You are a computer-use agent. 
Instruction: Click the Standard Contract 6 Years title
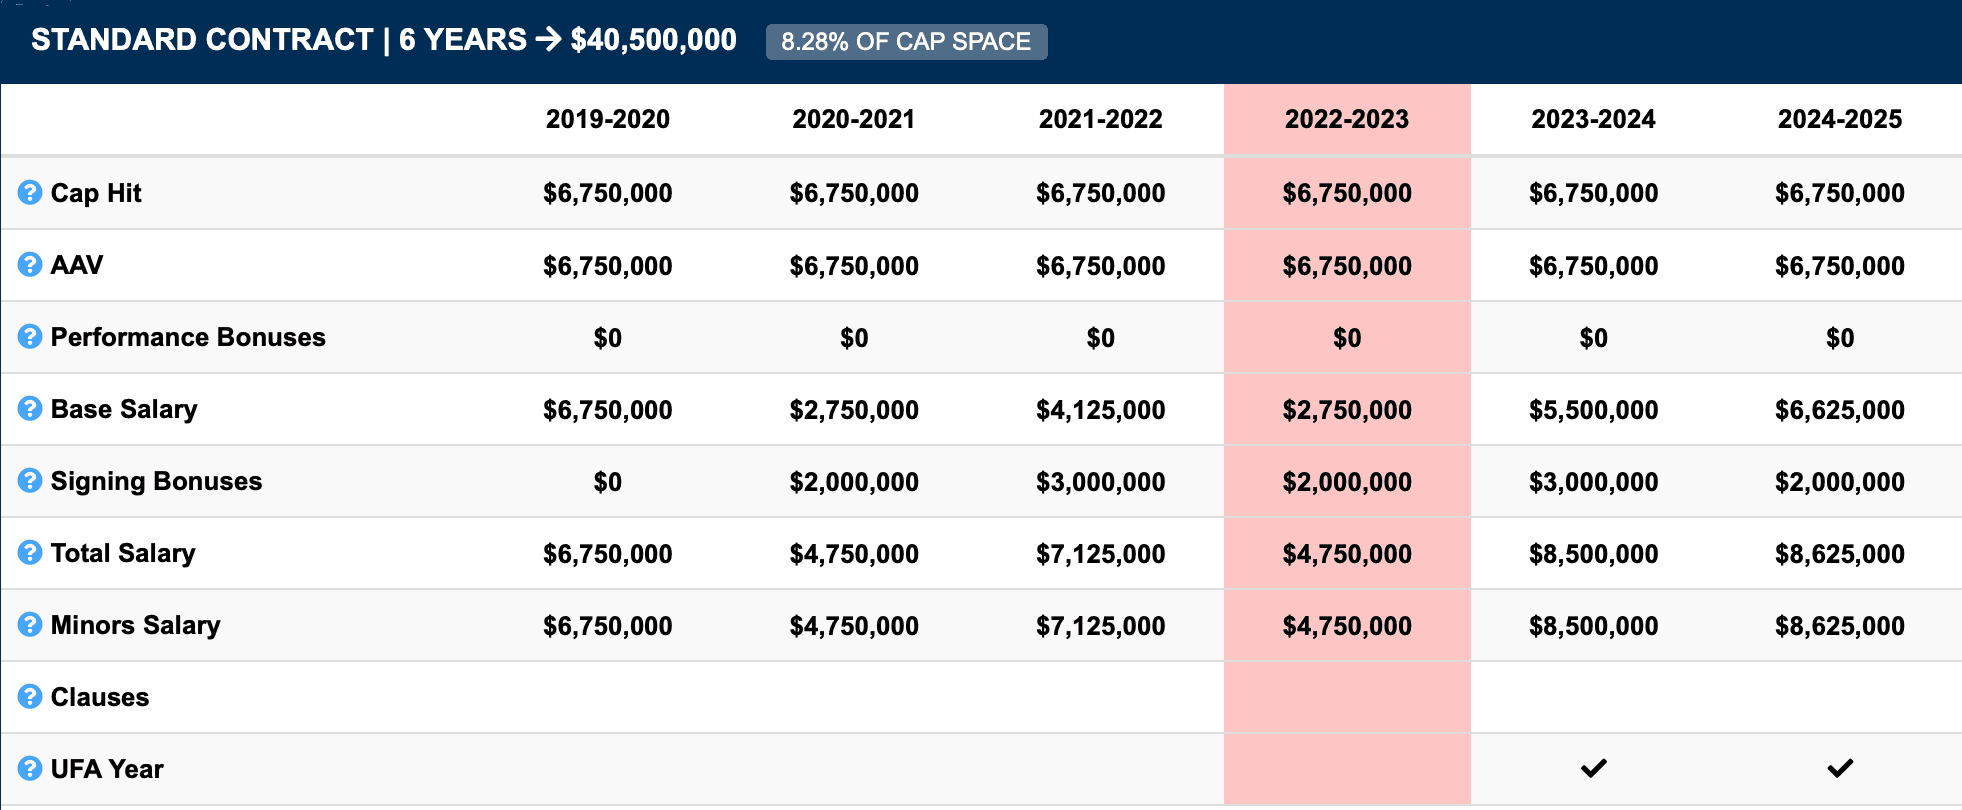[383, 40]
